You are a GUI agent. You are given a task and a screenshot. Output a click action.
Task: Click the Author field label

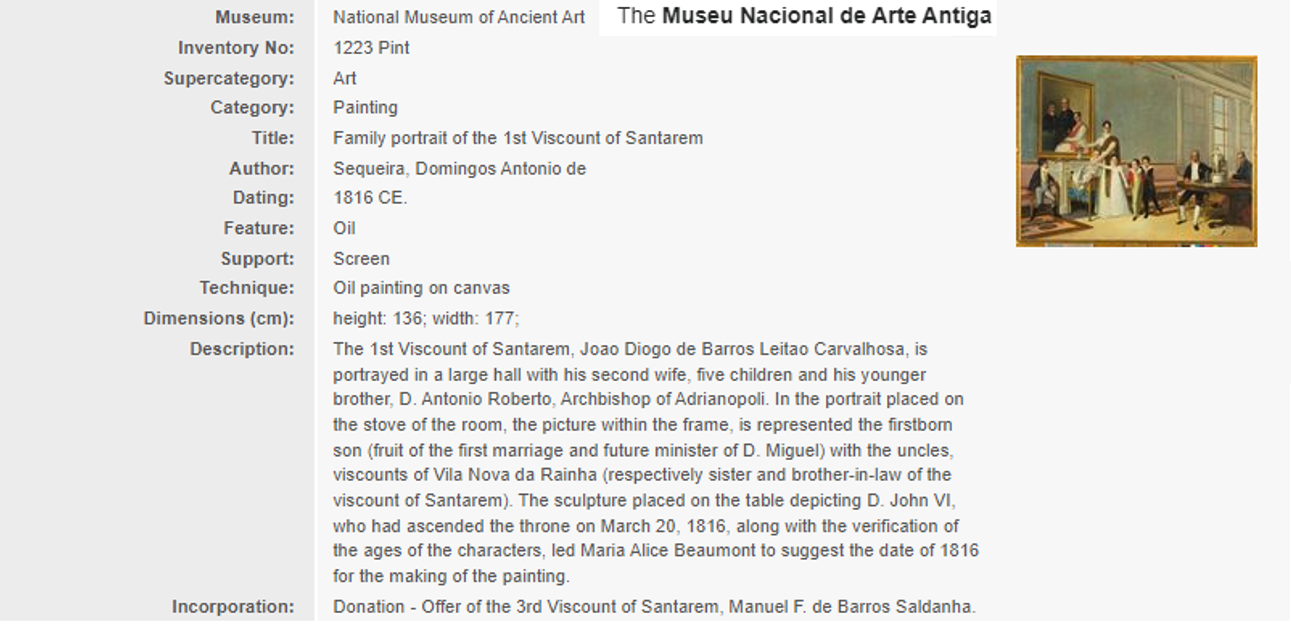coord(262,169)
